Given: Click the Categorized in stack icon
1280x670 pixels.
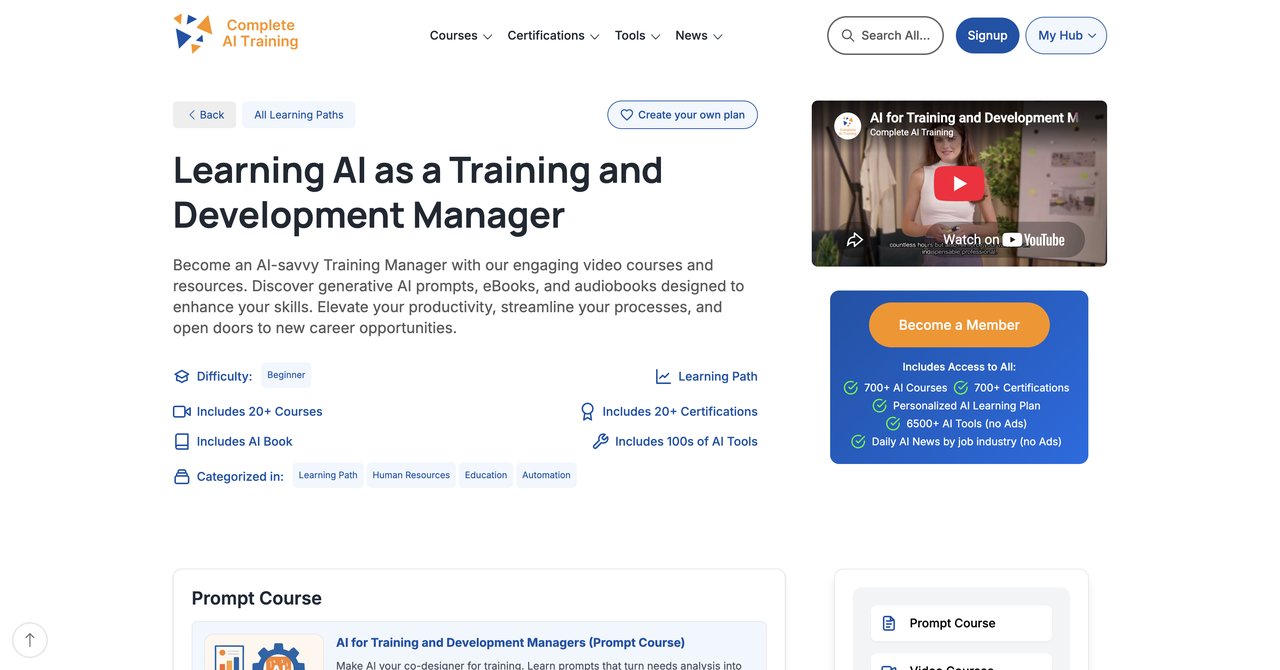Looking at the screenshot, I should (x=181, y=477).
